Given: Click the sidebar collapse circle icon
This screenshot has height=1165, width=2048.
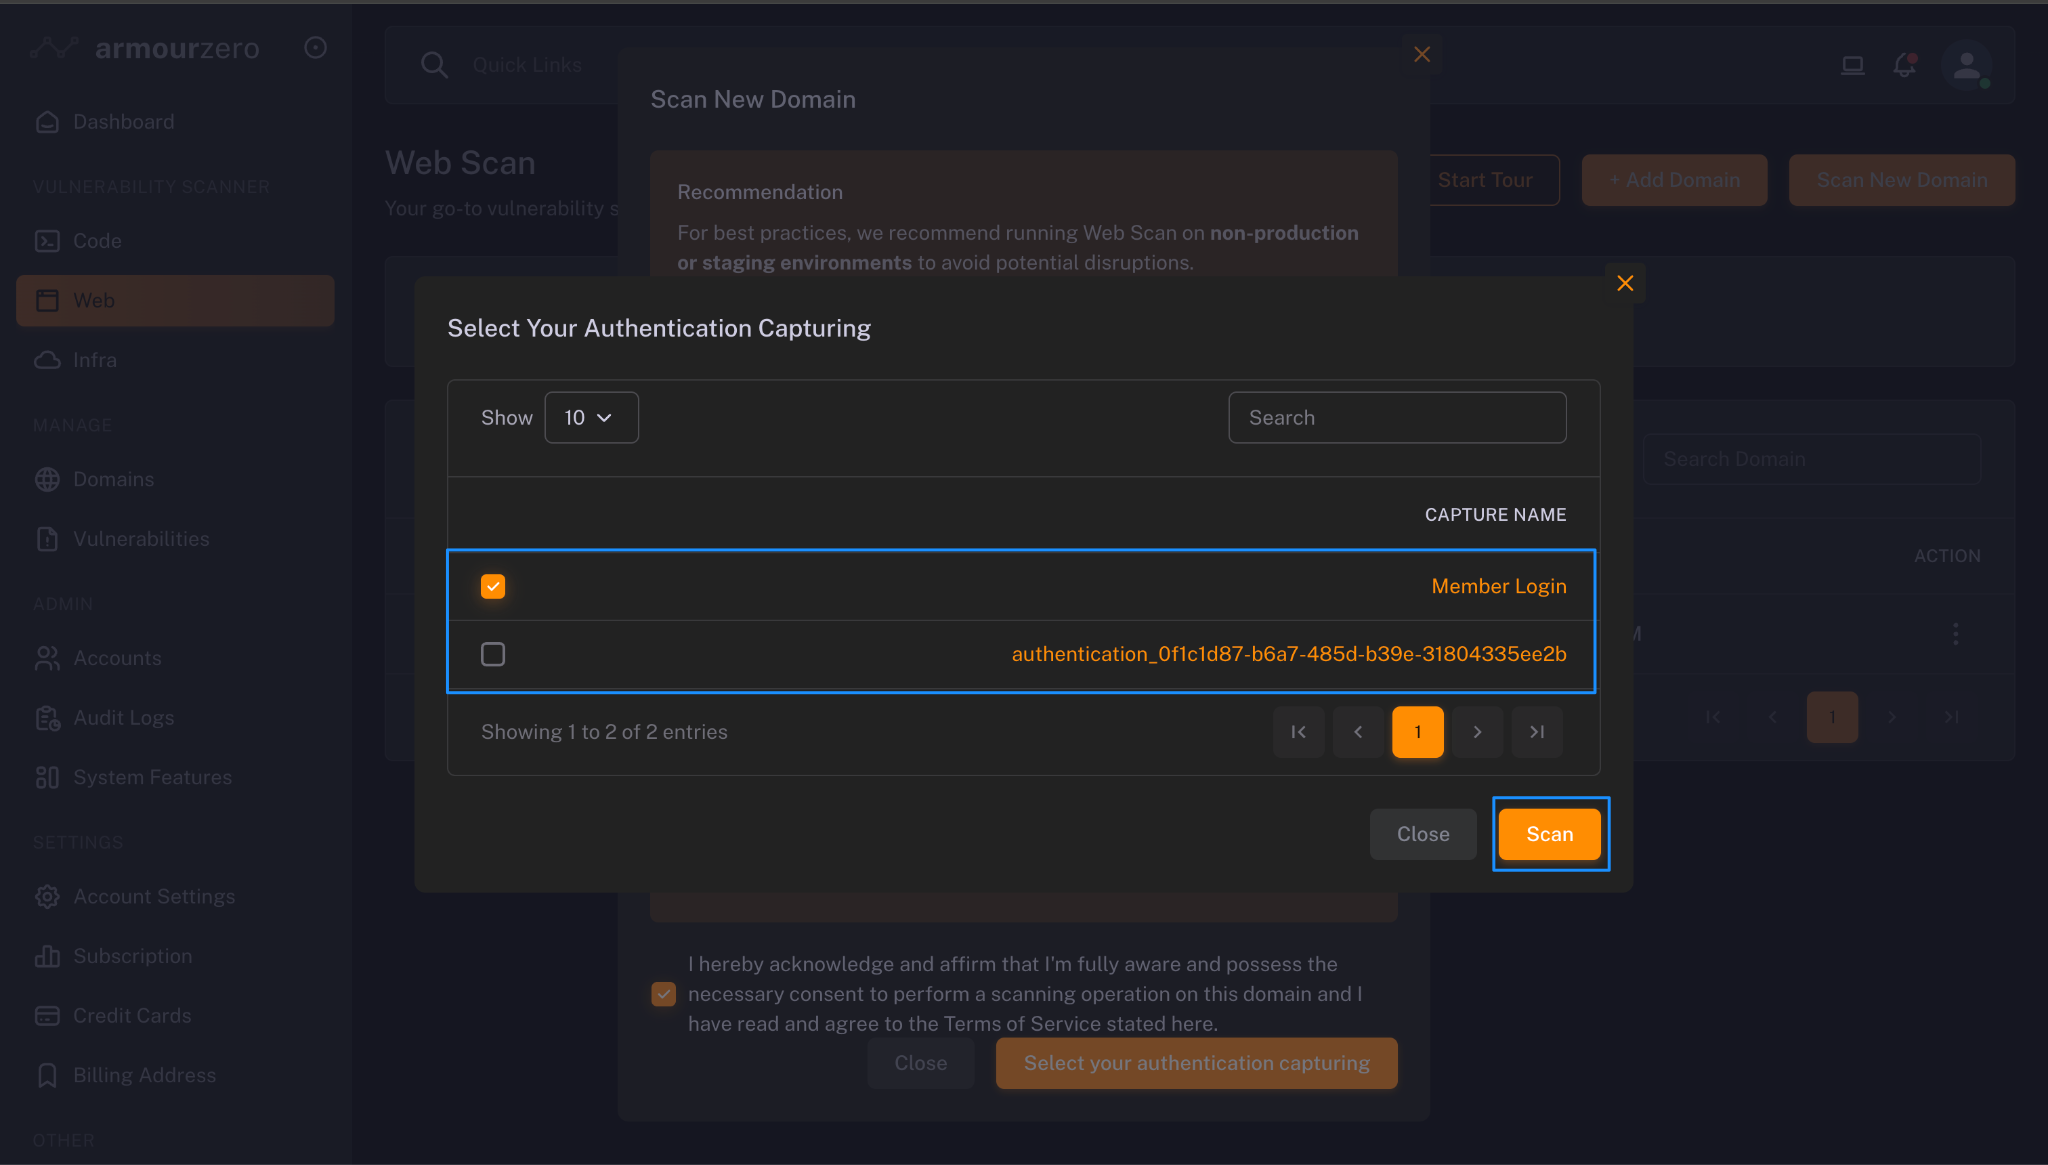Looking at the screenshot, I should (x=315, y=48).
